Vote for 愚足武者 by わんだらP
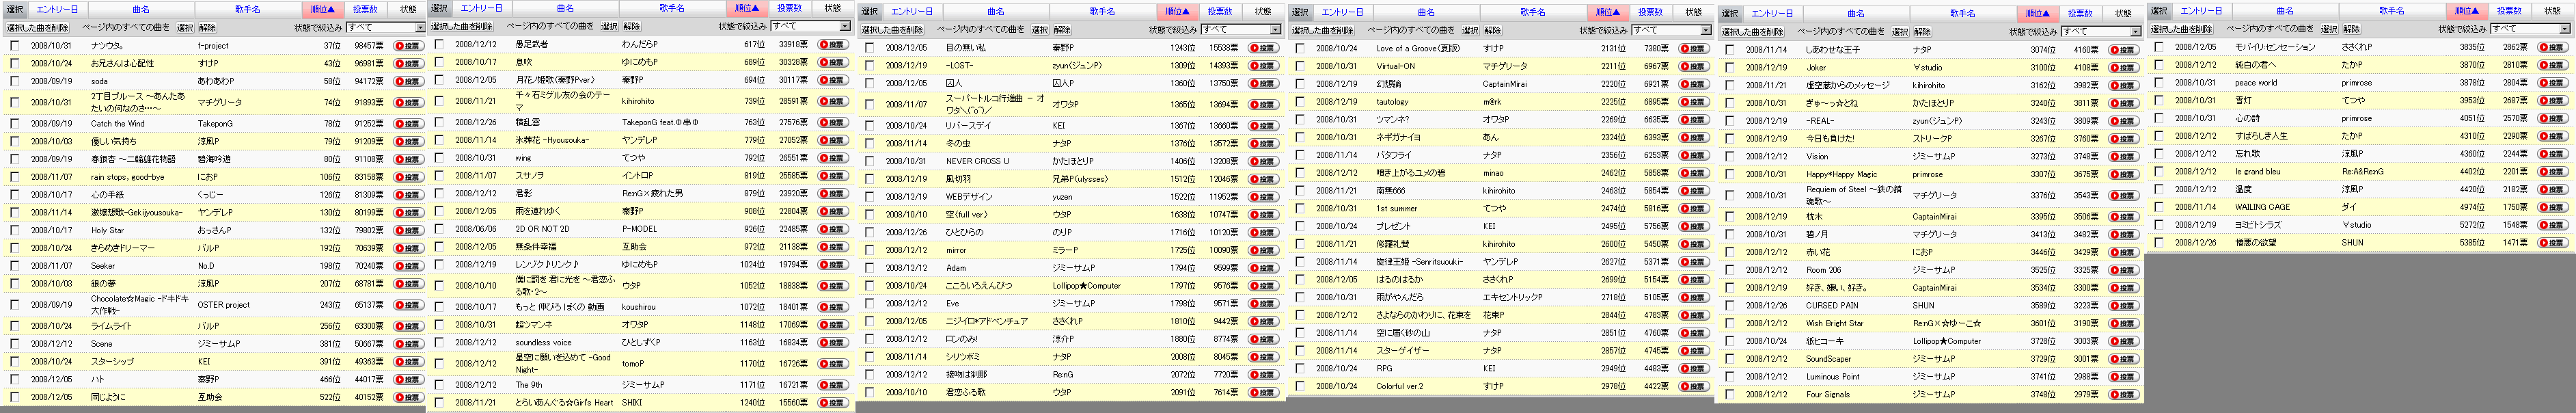 tap(832, 44)
